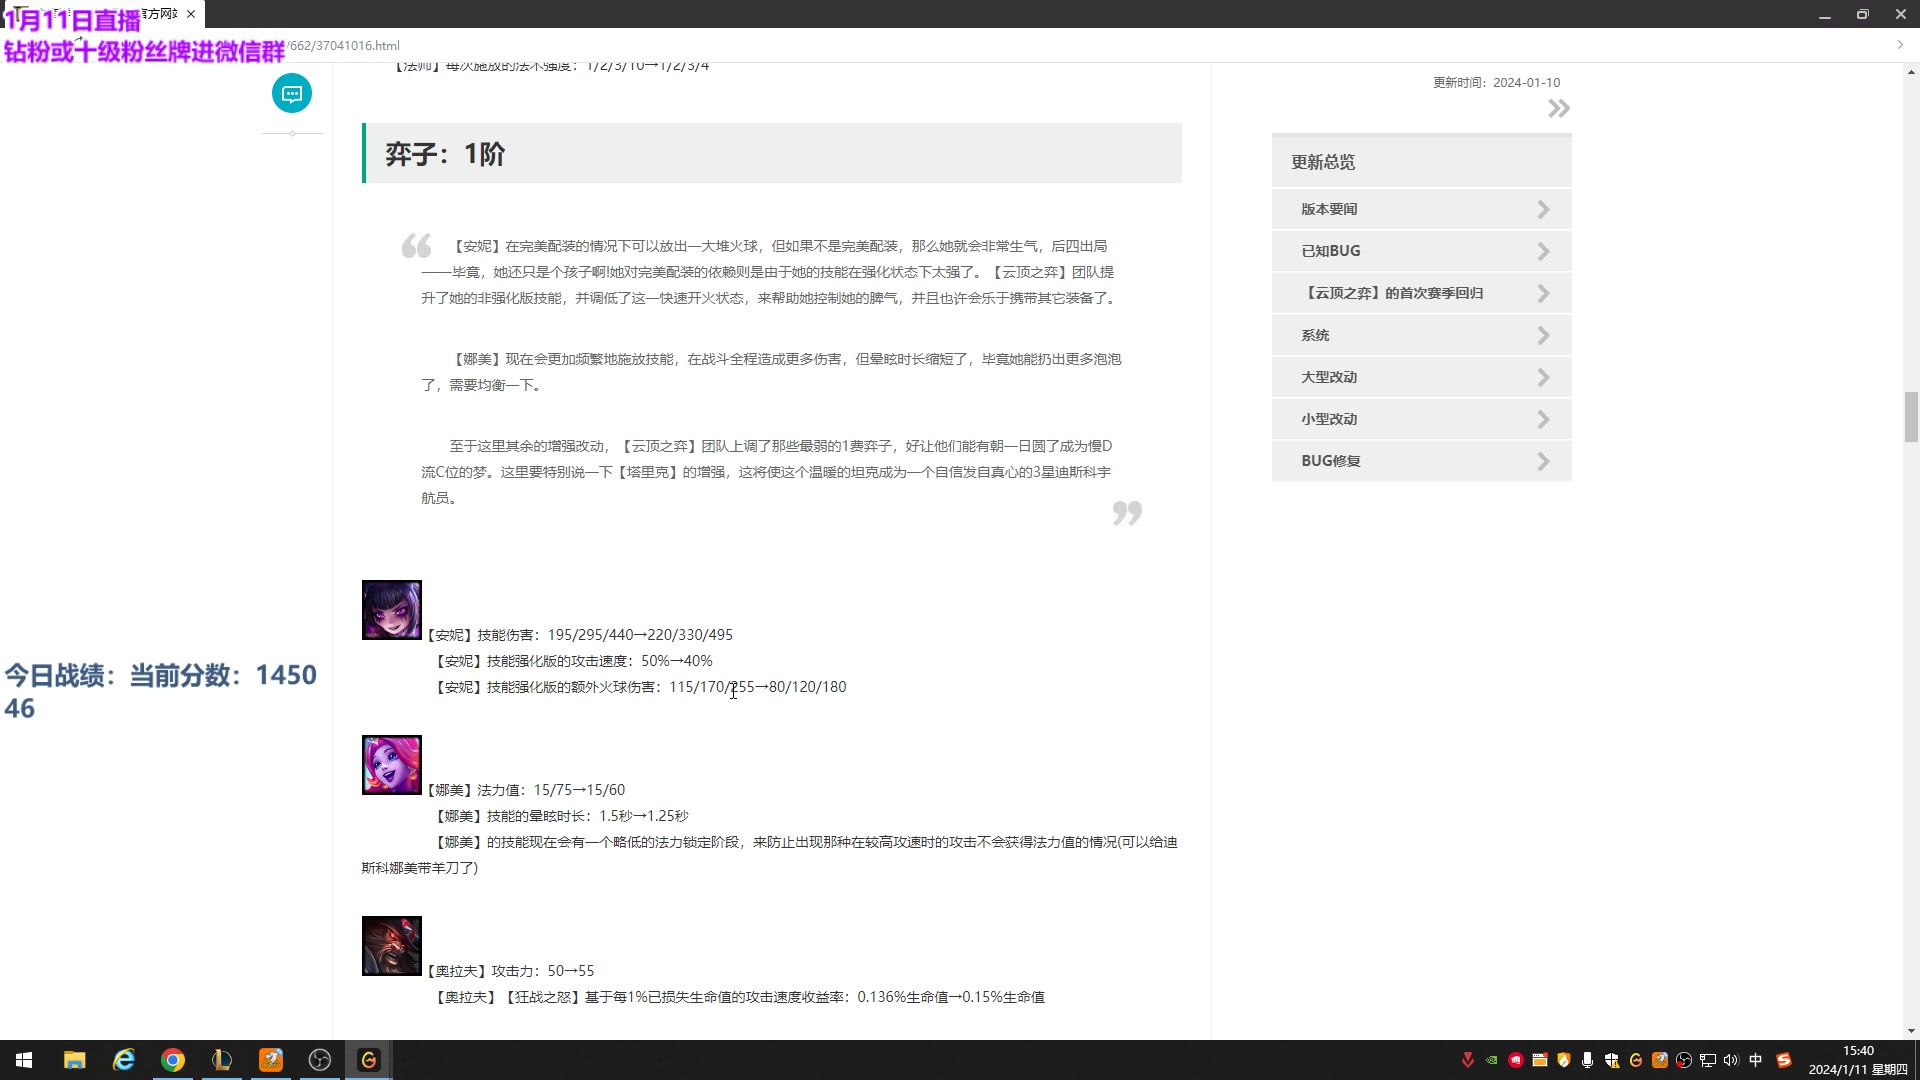
Task: Click Nami's champion portrait icon
Action: (391, 765)
